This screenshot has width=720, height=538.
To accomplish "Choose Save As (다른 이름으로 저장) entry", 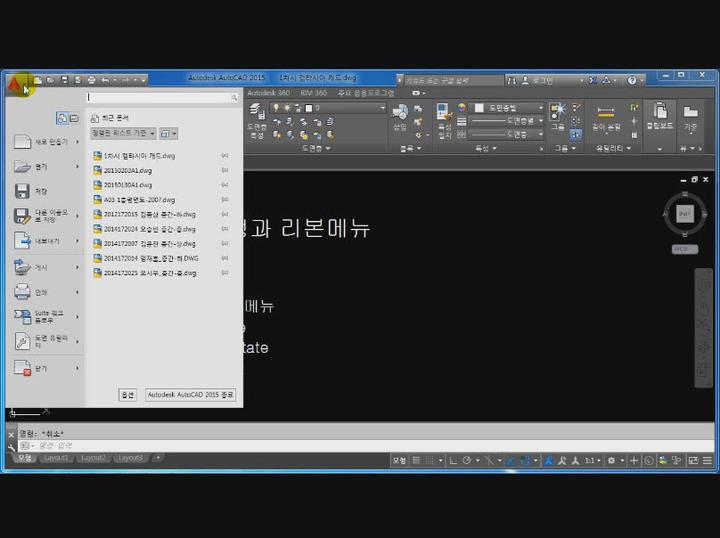I will (x=46, y=216).
